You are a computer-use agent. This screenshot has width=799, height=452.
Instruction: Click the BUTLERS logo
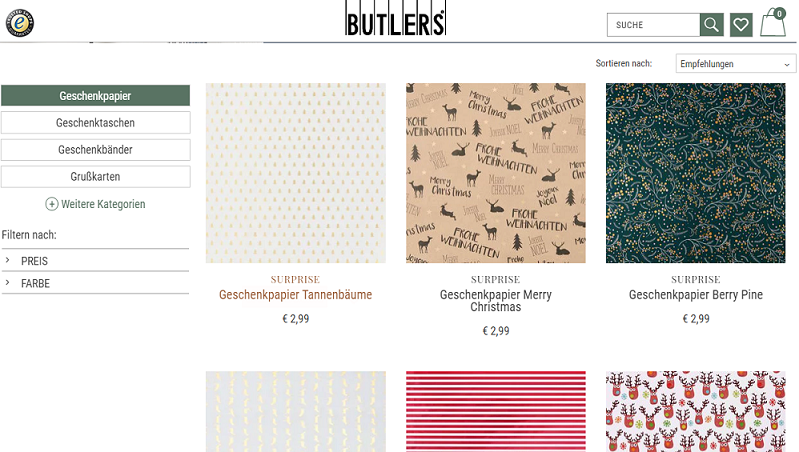point(395,18)
